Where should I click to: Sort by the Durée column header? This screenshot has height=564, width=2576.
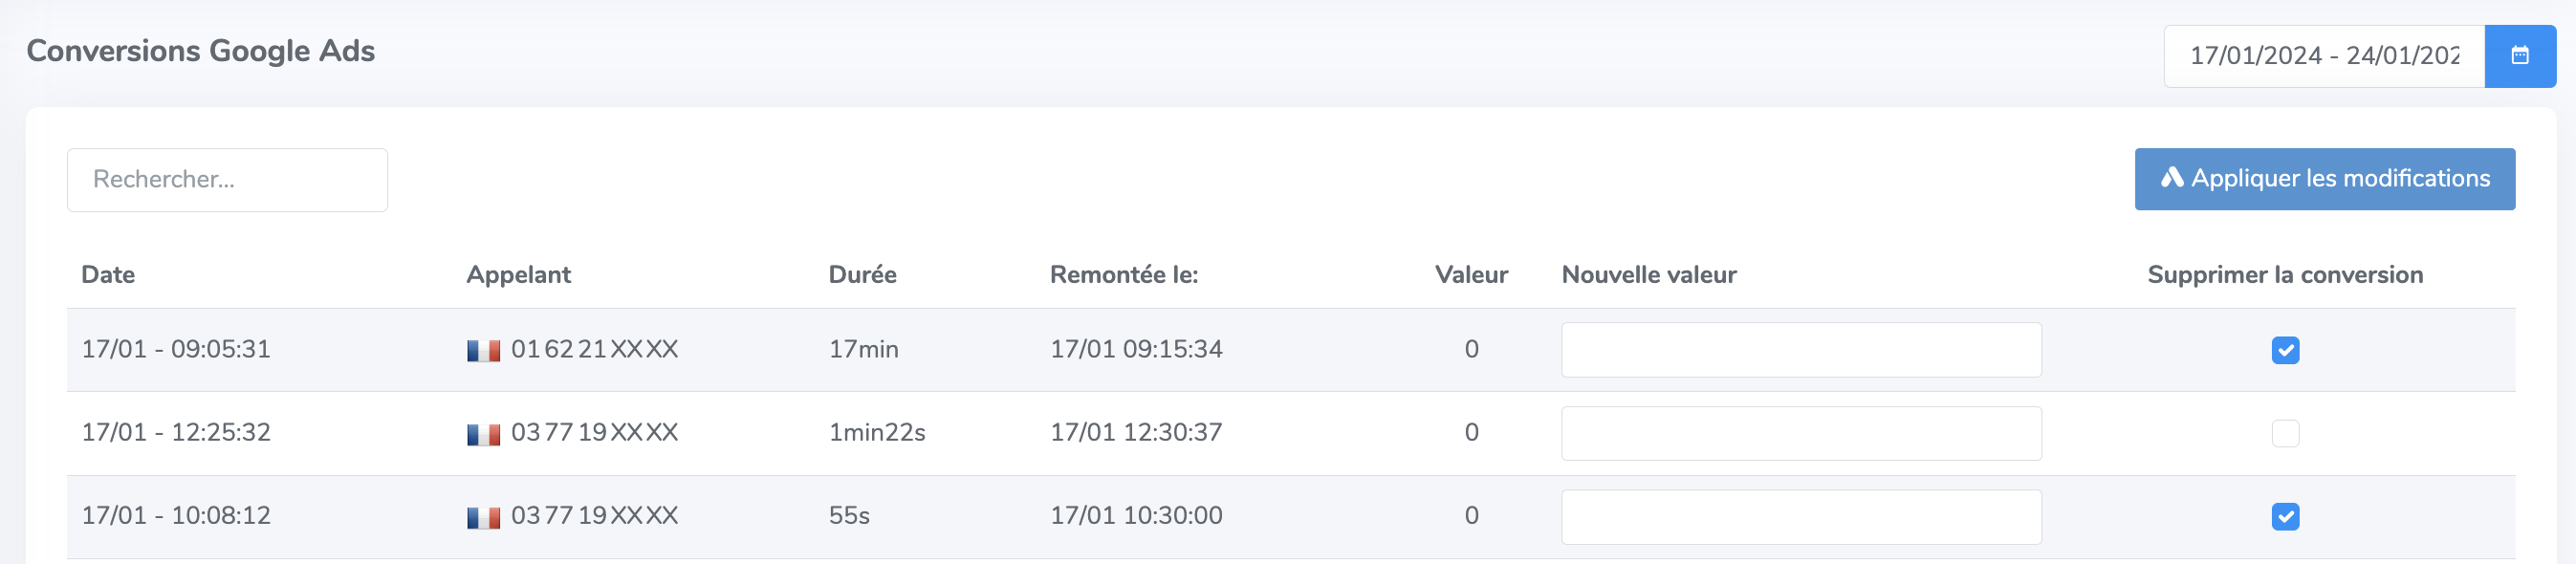(x=862, y=275)
